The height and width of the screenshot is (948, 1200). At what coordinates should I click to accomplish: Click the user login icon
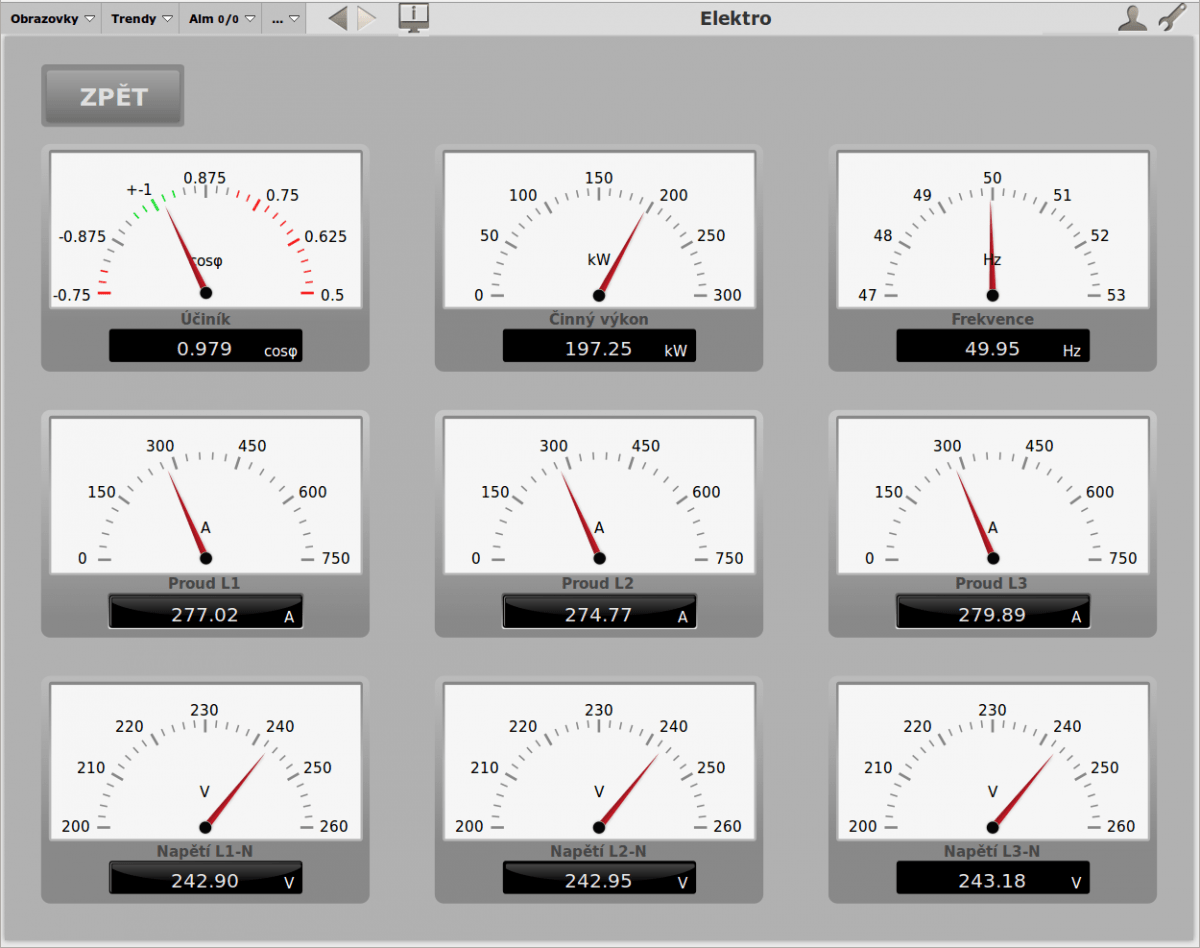pyautogui.click(x=1132, y=18)
